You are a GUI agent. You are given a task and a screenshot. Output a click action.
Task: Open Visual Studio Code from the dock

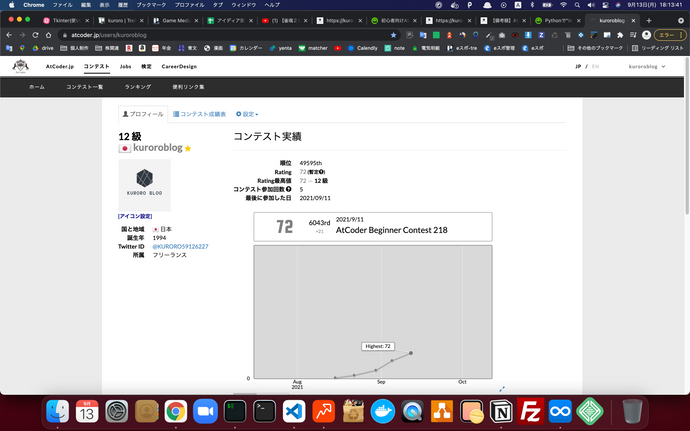tap(294, 411)
